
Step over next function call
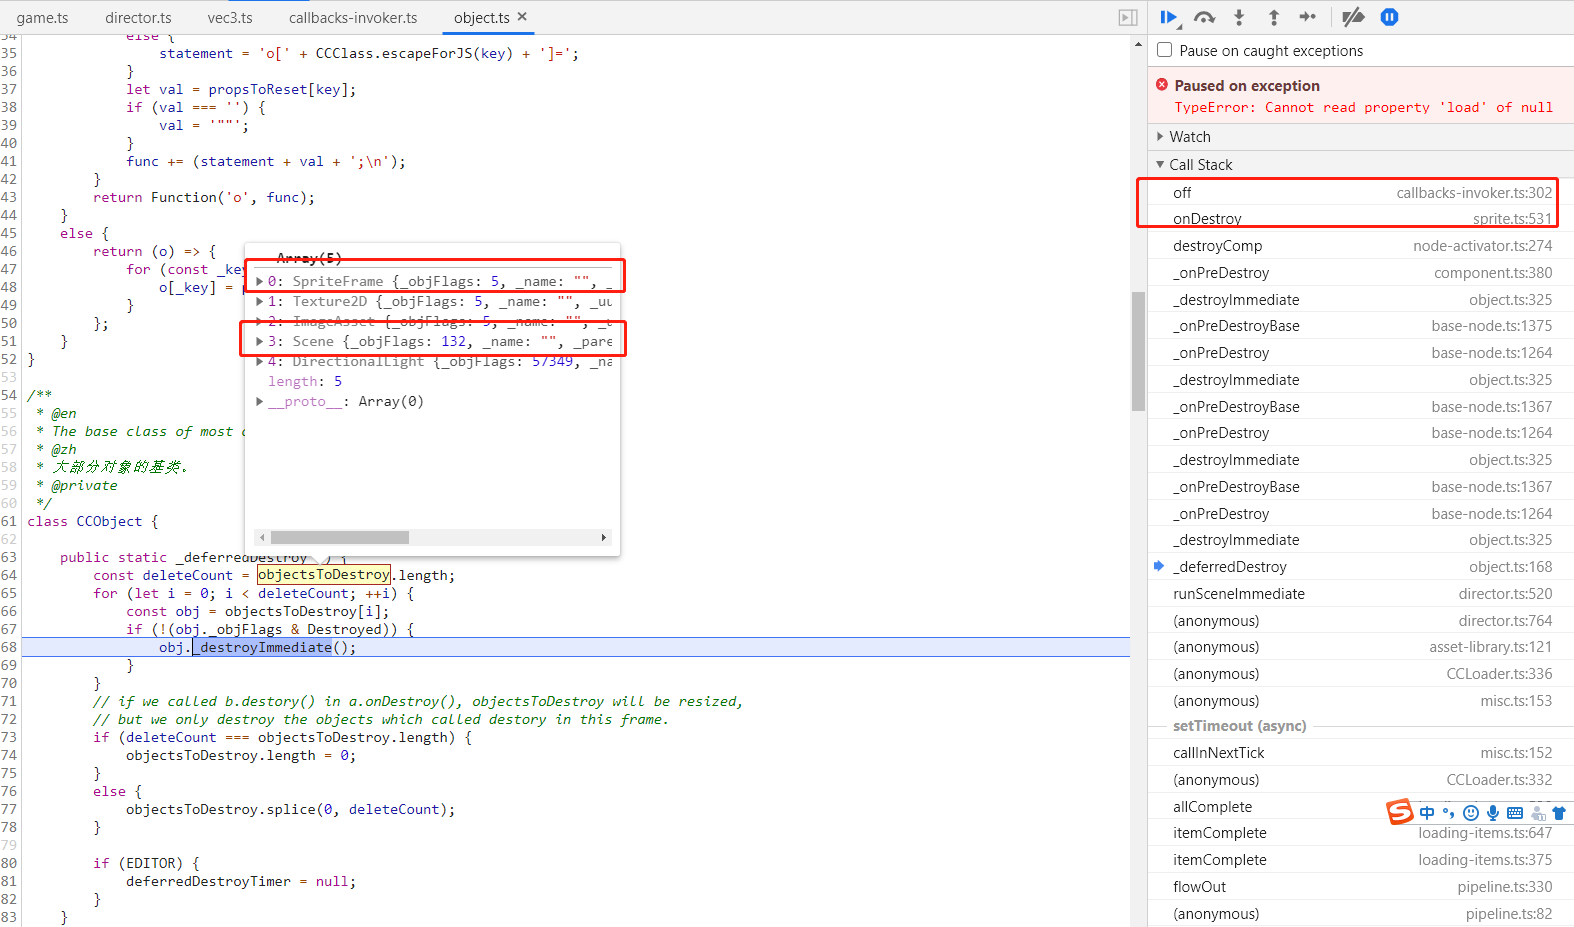pyautogui.click(x=1204, y=17)
